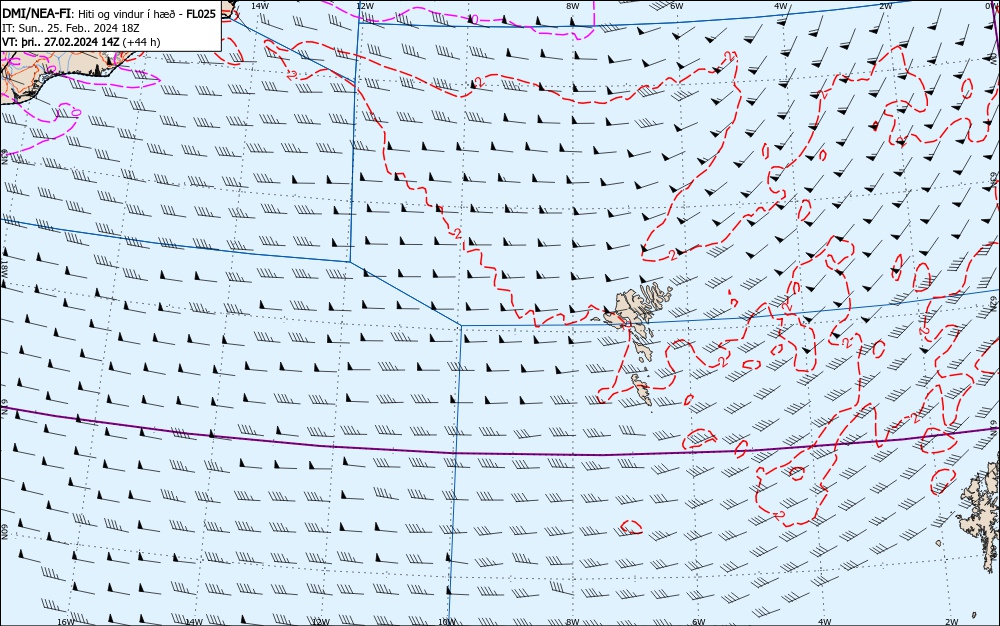This screenshot has width=1000, height=626.
Task: Click the '14W' longitude label along the top edge
Action: [260, 5]
